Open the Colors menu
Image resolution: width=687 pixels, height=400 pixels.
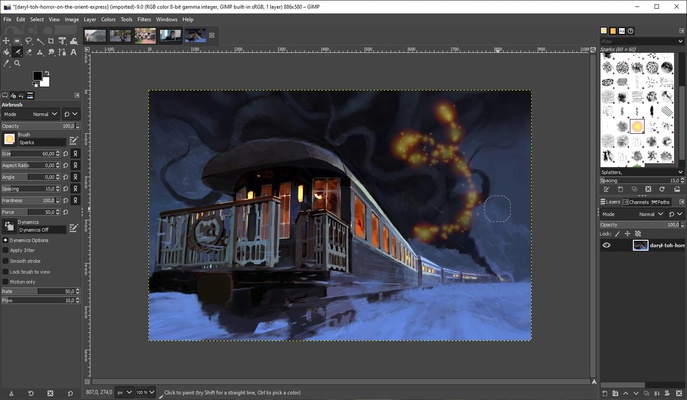coord(108,19)
